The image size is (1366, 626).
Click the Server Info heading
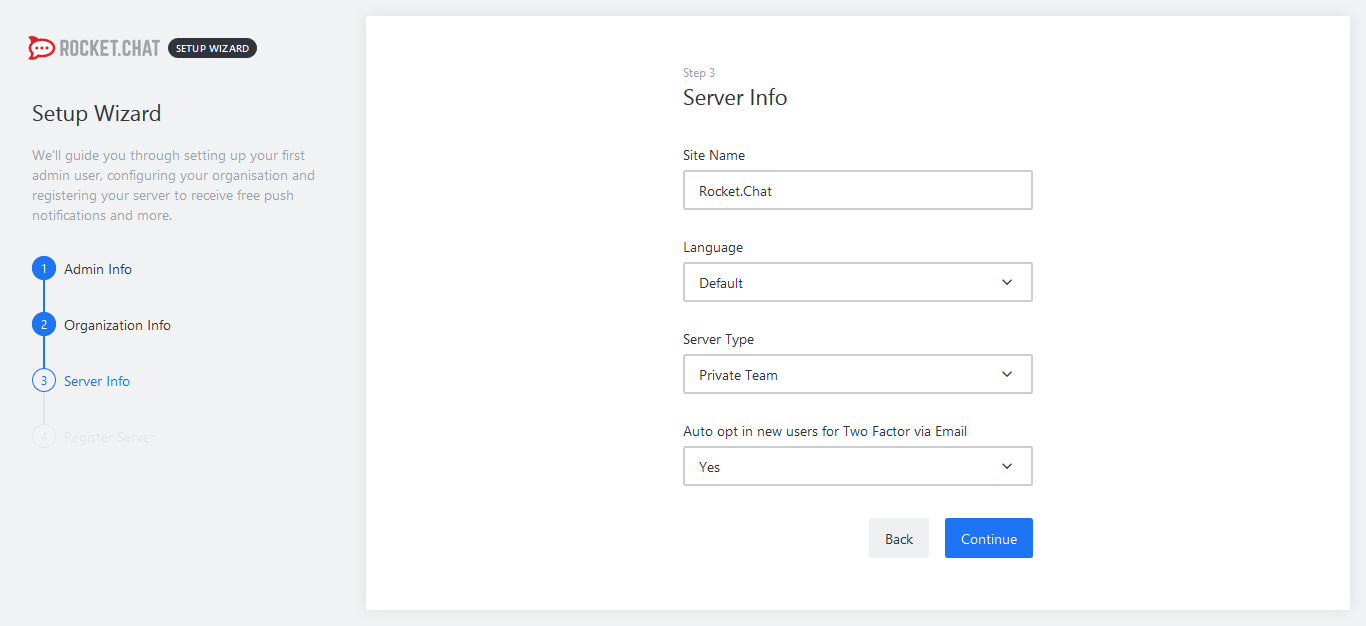(735, 98)
